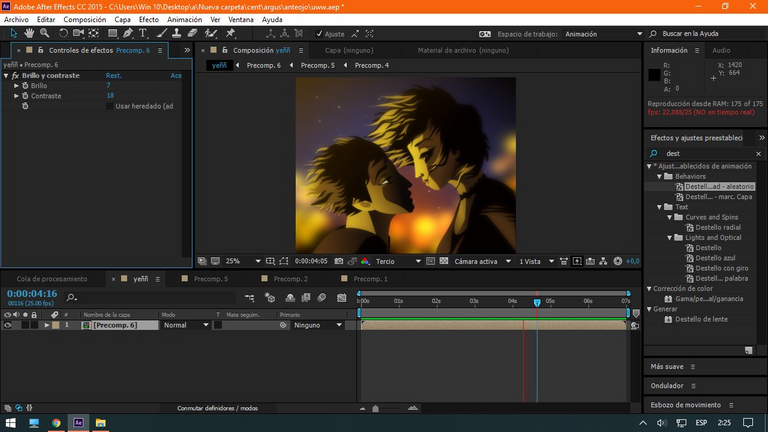Open the channel and color management icon
The width and height of the screenshot is (768, 432).
pyautogui.click(x=365, y=261)
